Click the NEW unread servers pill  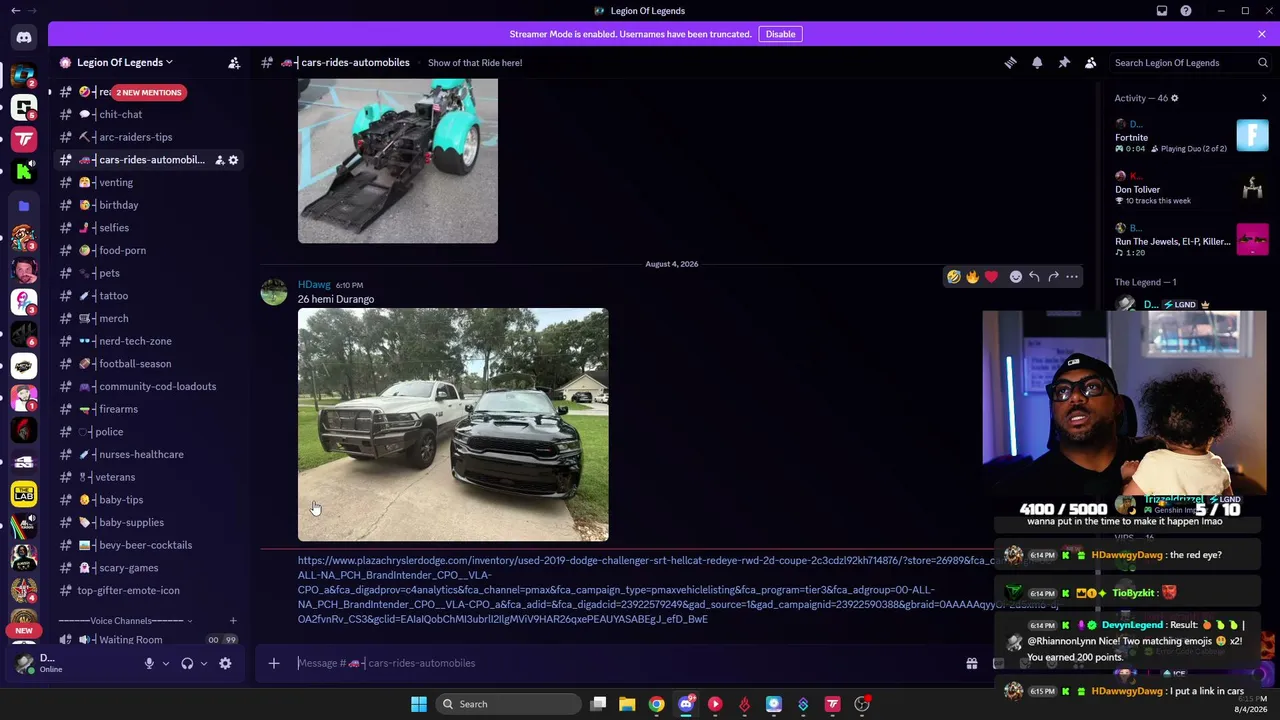click(x=24, y=631)
